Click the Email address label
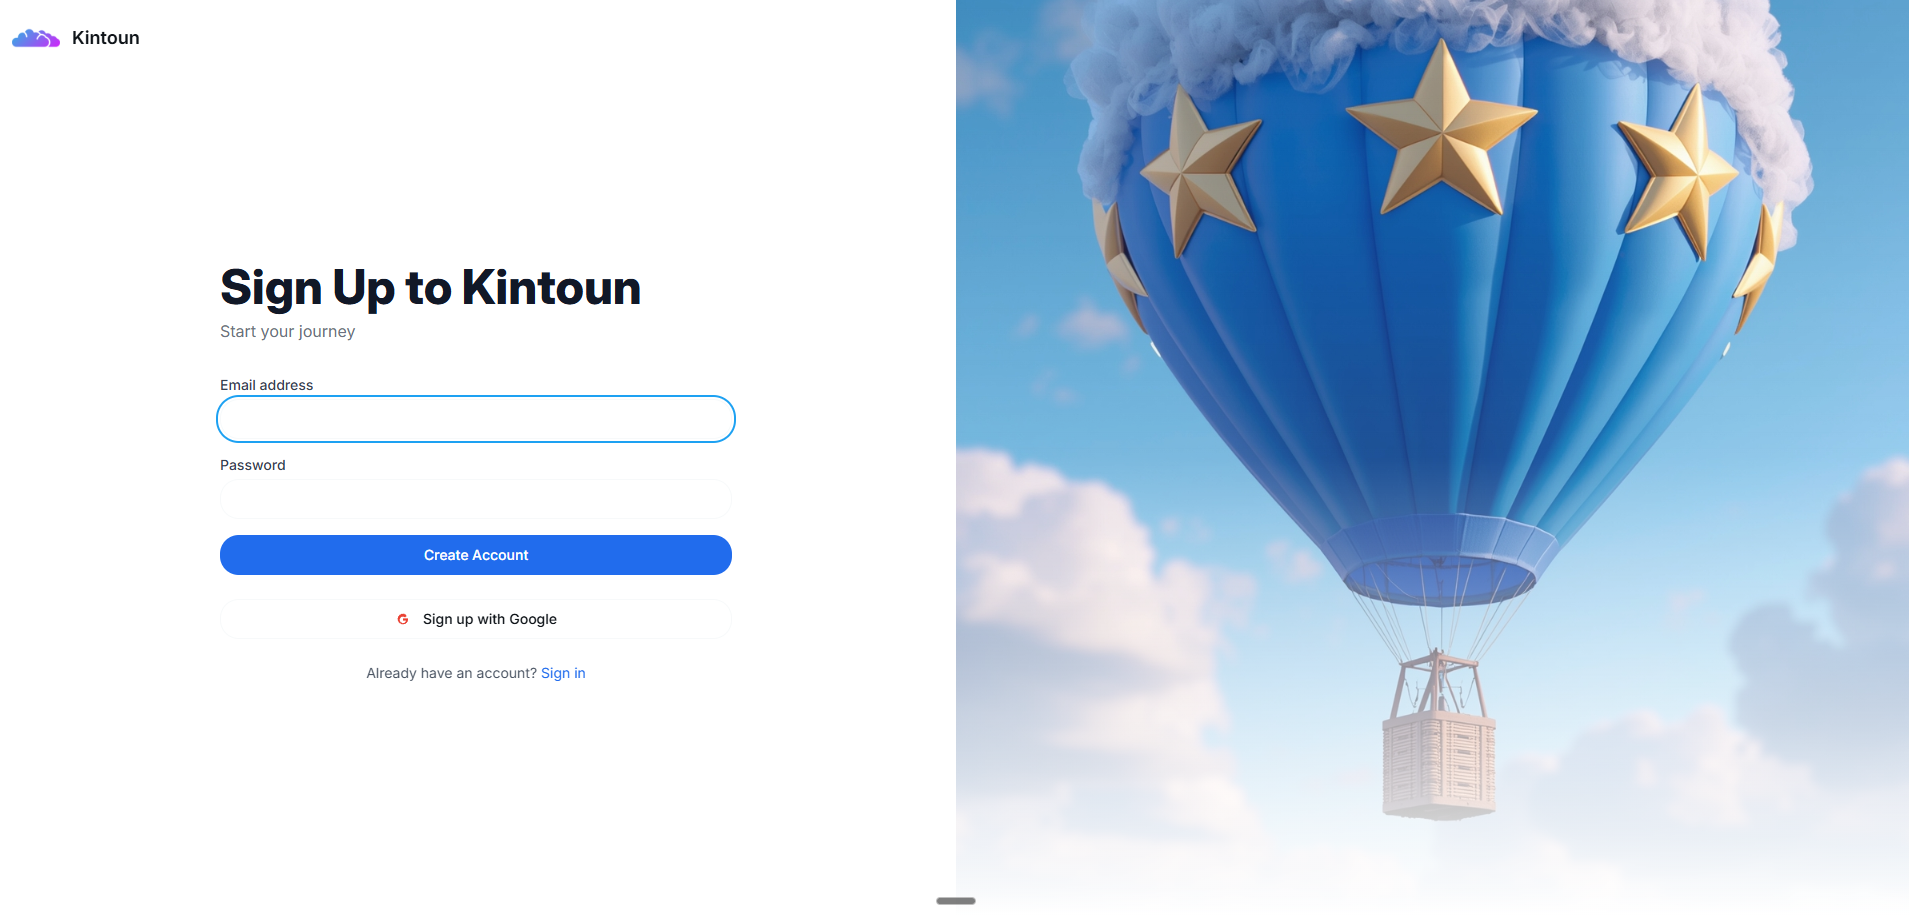 (266, 385)
